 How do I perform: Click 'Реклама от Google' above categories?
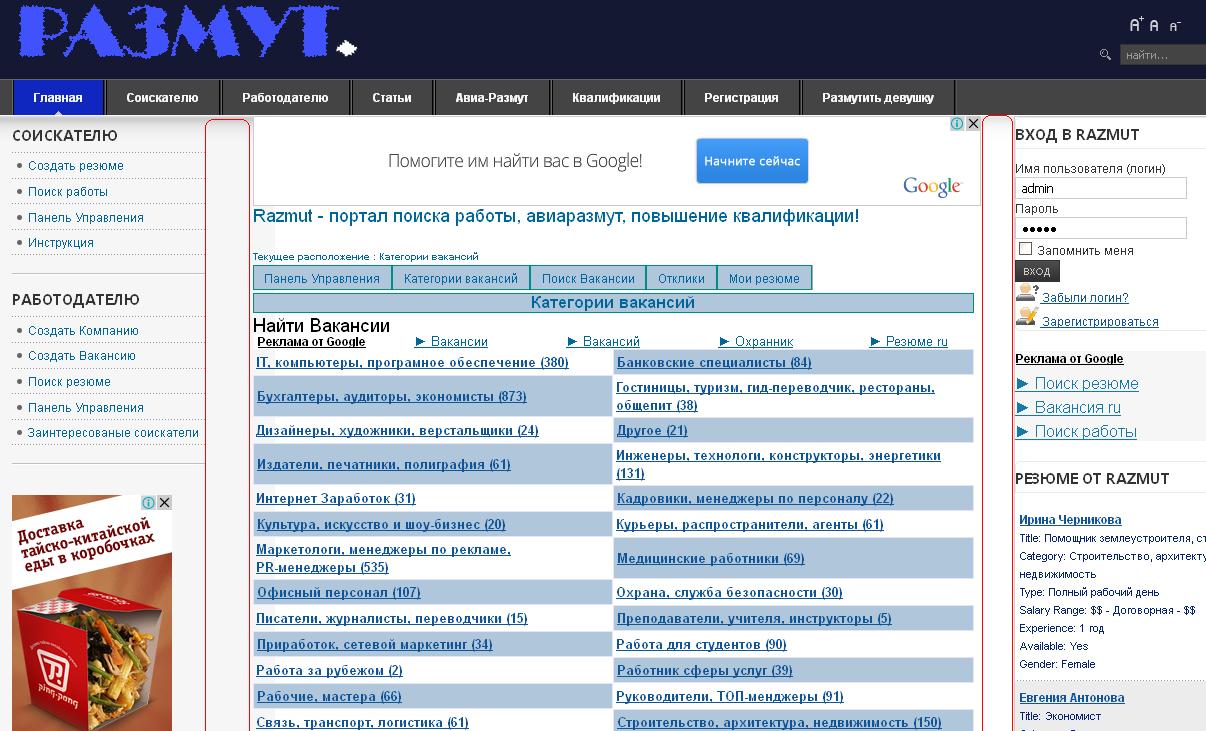311,342
